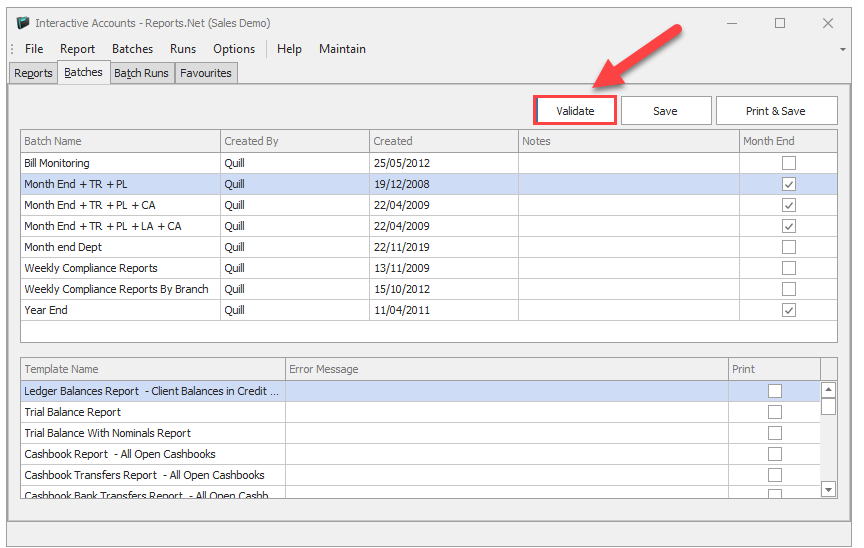The height and width of the screenshot is (548, 864).
Task: Open the Report menu
Action: pyautogui.click(x=77, y=49)
